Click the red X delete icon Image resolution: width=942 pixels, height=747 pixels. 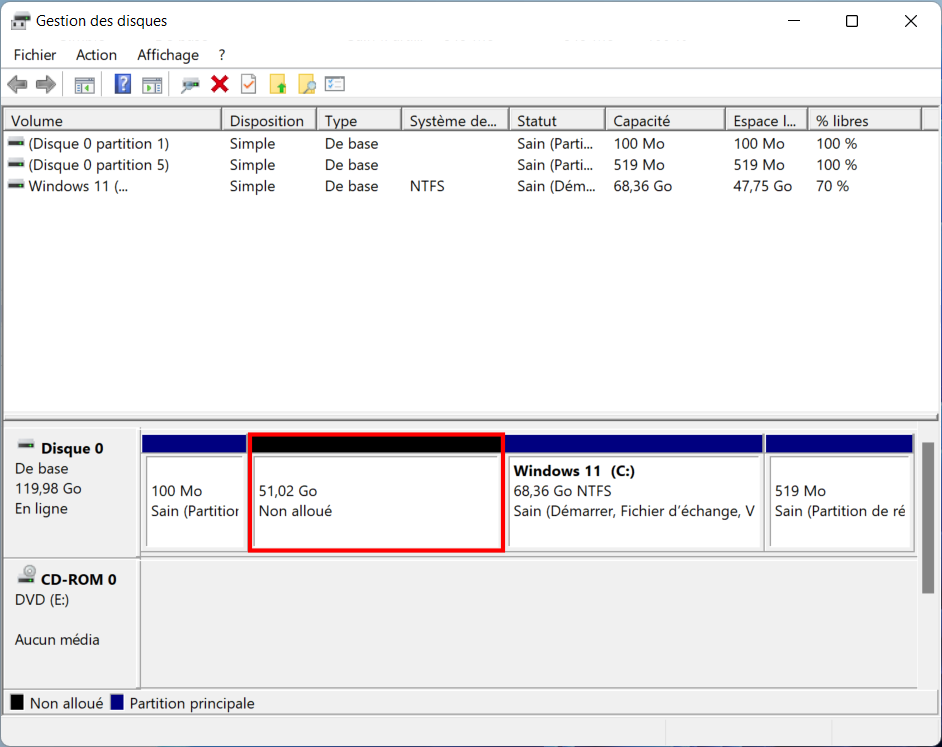pyautogui.click(x=220, y=84)
